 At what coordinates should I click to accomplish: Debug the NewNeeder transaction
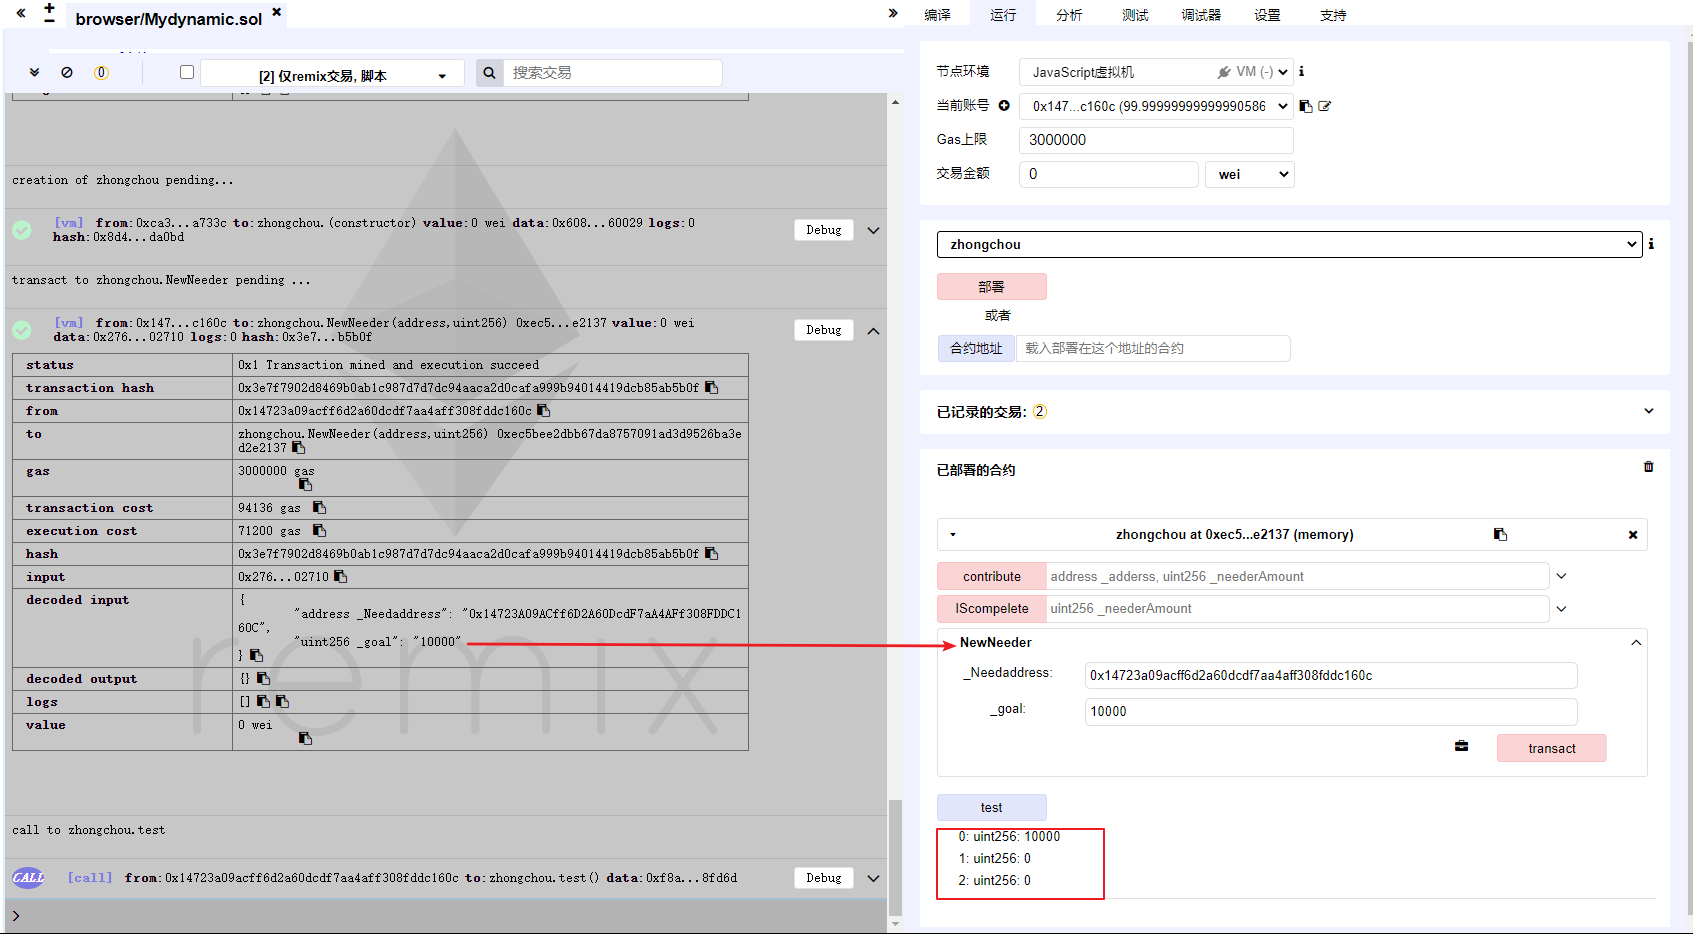(824, 330)
